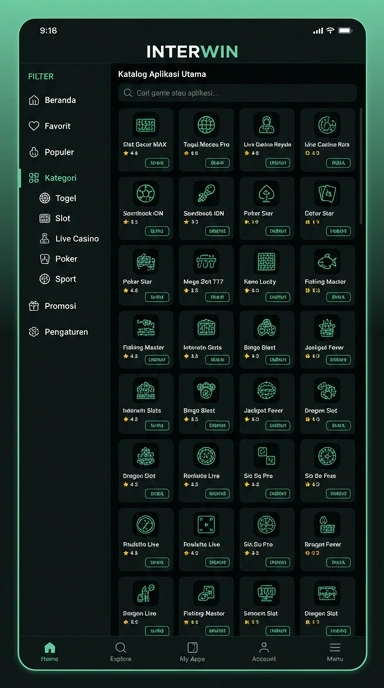Open the playing cards icon above Coter Star

click(327, 193)
